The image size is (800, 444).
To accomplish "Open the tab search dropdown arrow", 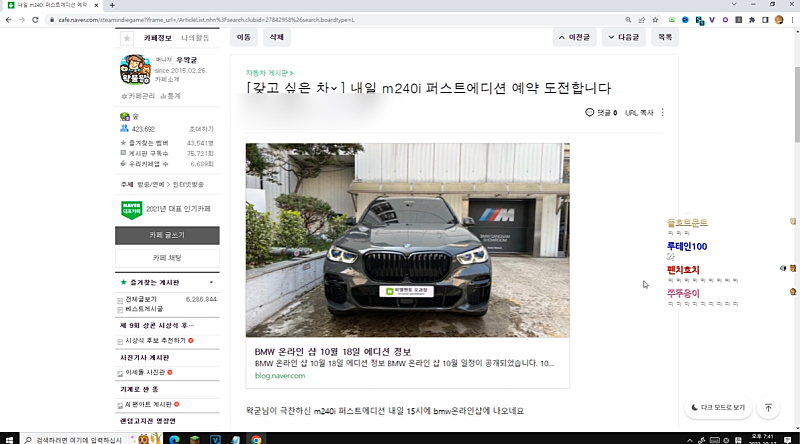I will 734,5.
